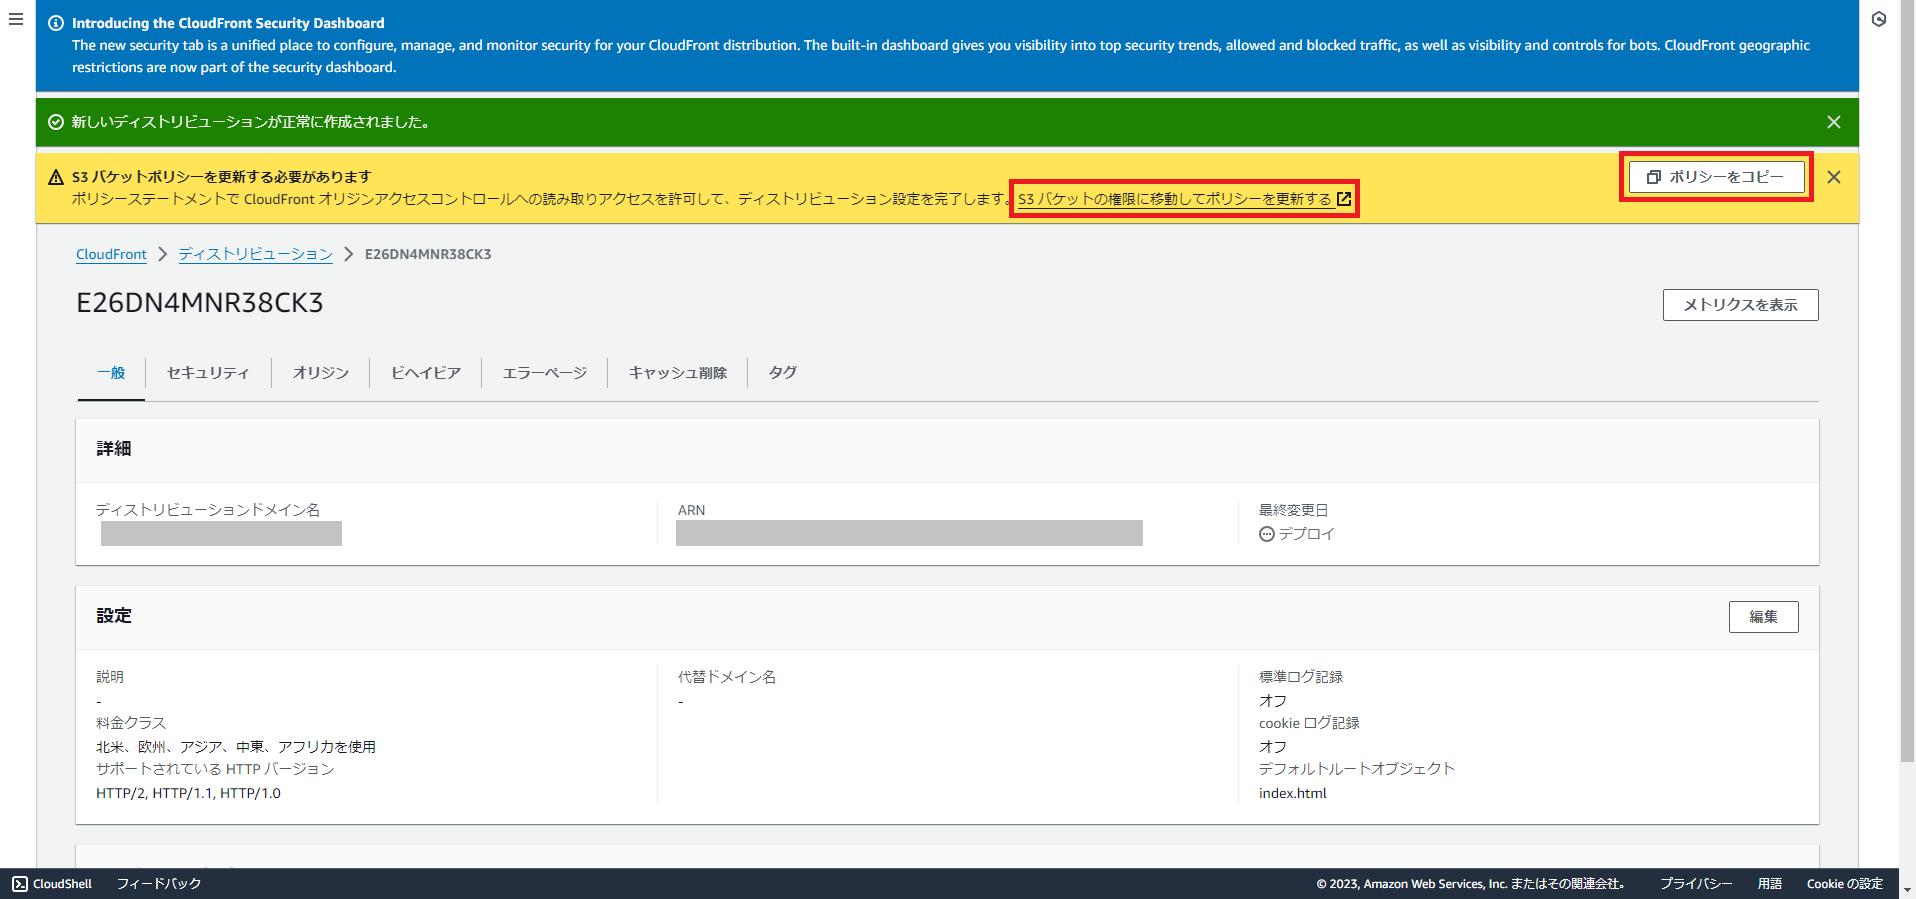Screen dimensions: 1916x899
Task: Click メトリクスを表示 button
Action: tap(1740, 305)
